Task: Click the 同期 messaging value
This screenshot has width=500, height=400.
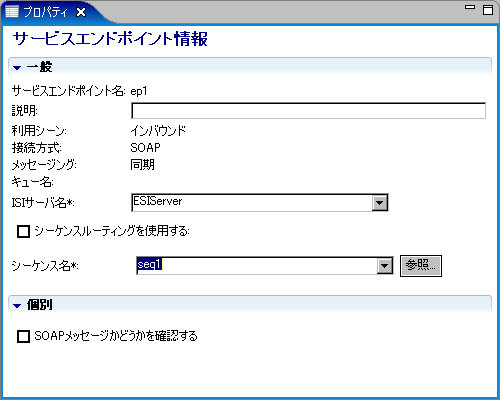Action: (x=142, y=164)
